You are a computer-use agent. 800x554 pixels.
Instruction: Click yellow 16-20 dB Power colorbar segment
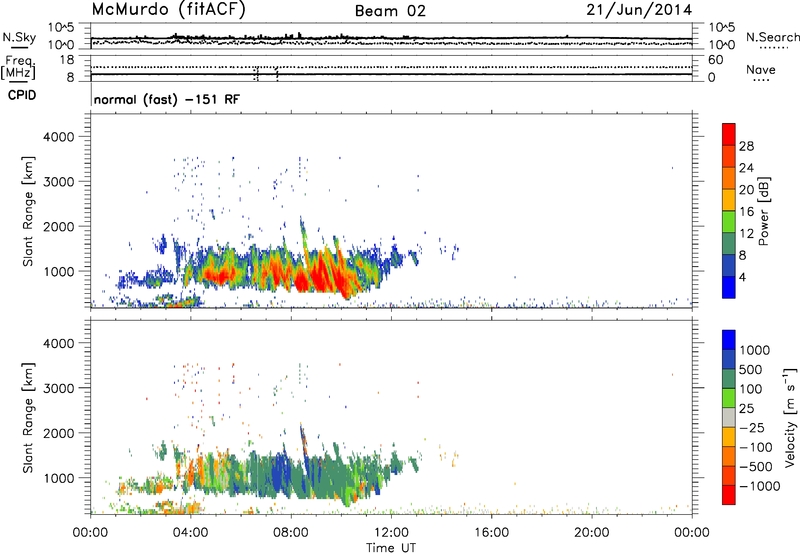click(x=729, y=199)
